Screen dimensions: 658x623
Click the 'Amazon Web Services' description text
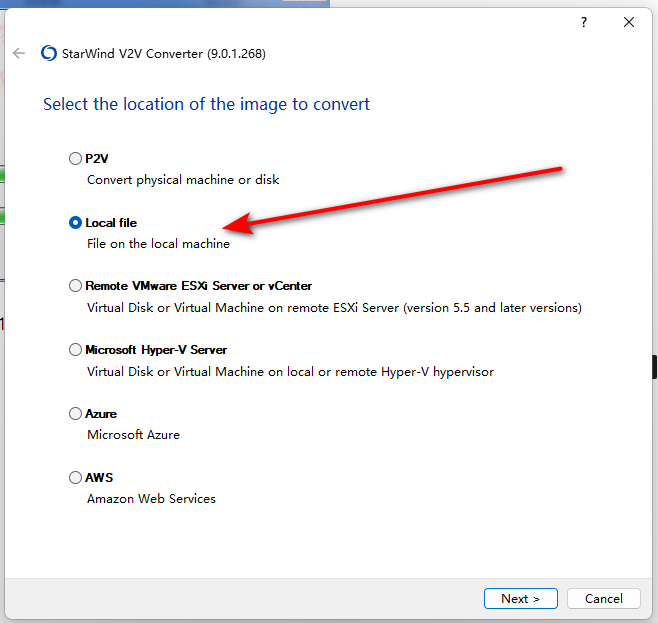click(151, 499)
